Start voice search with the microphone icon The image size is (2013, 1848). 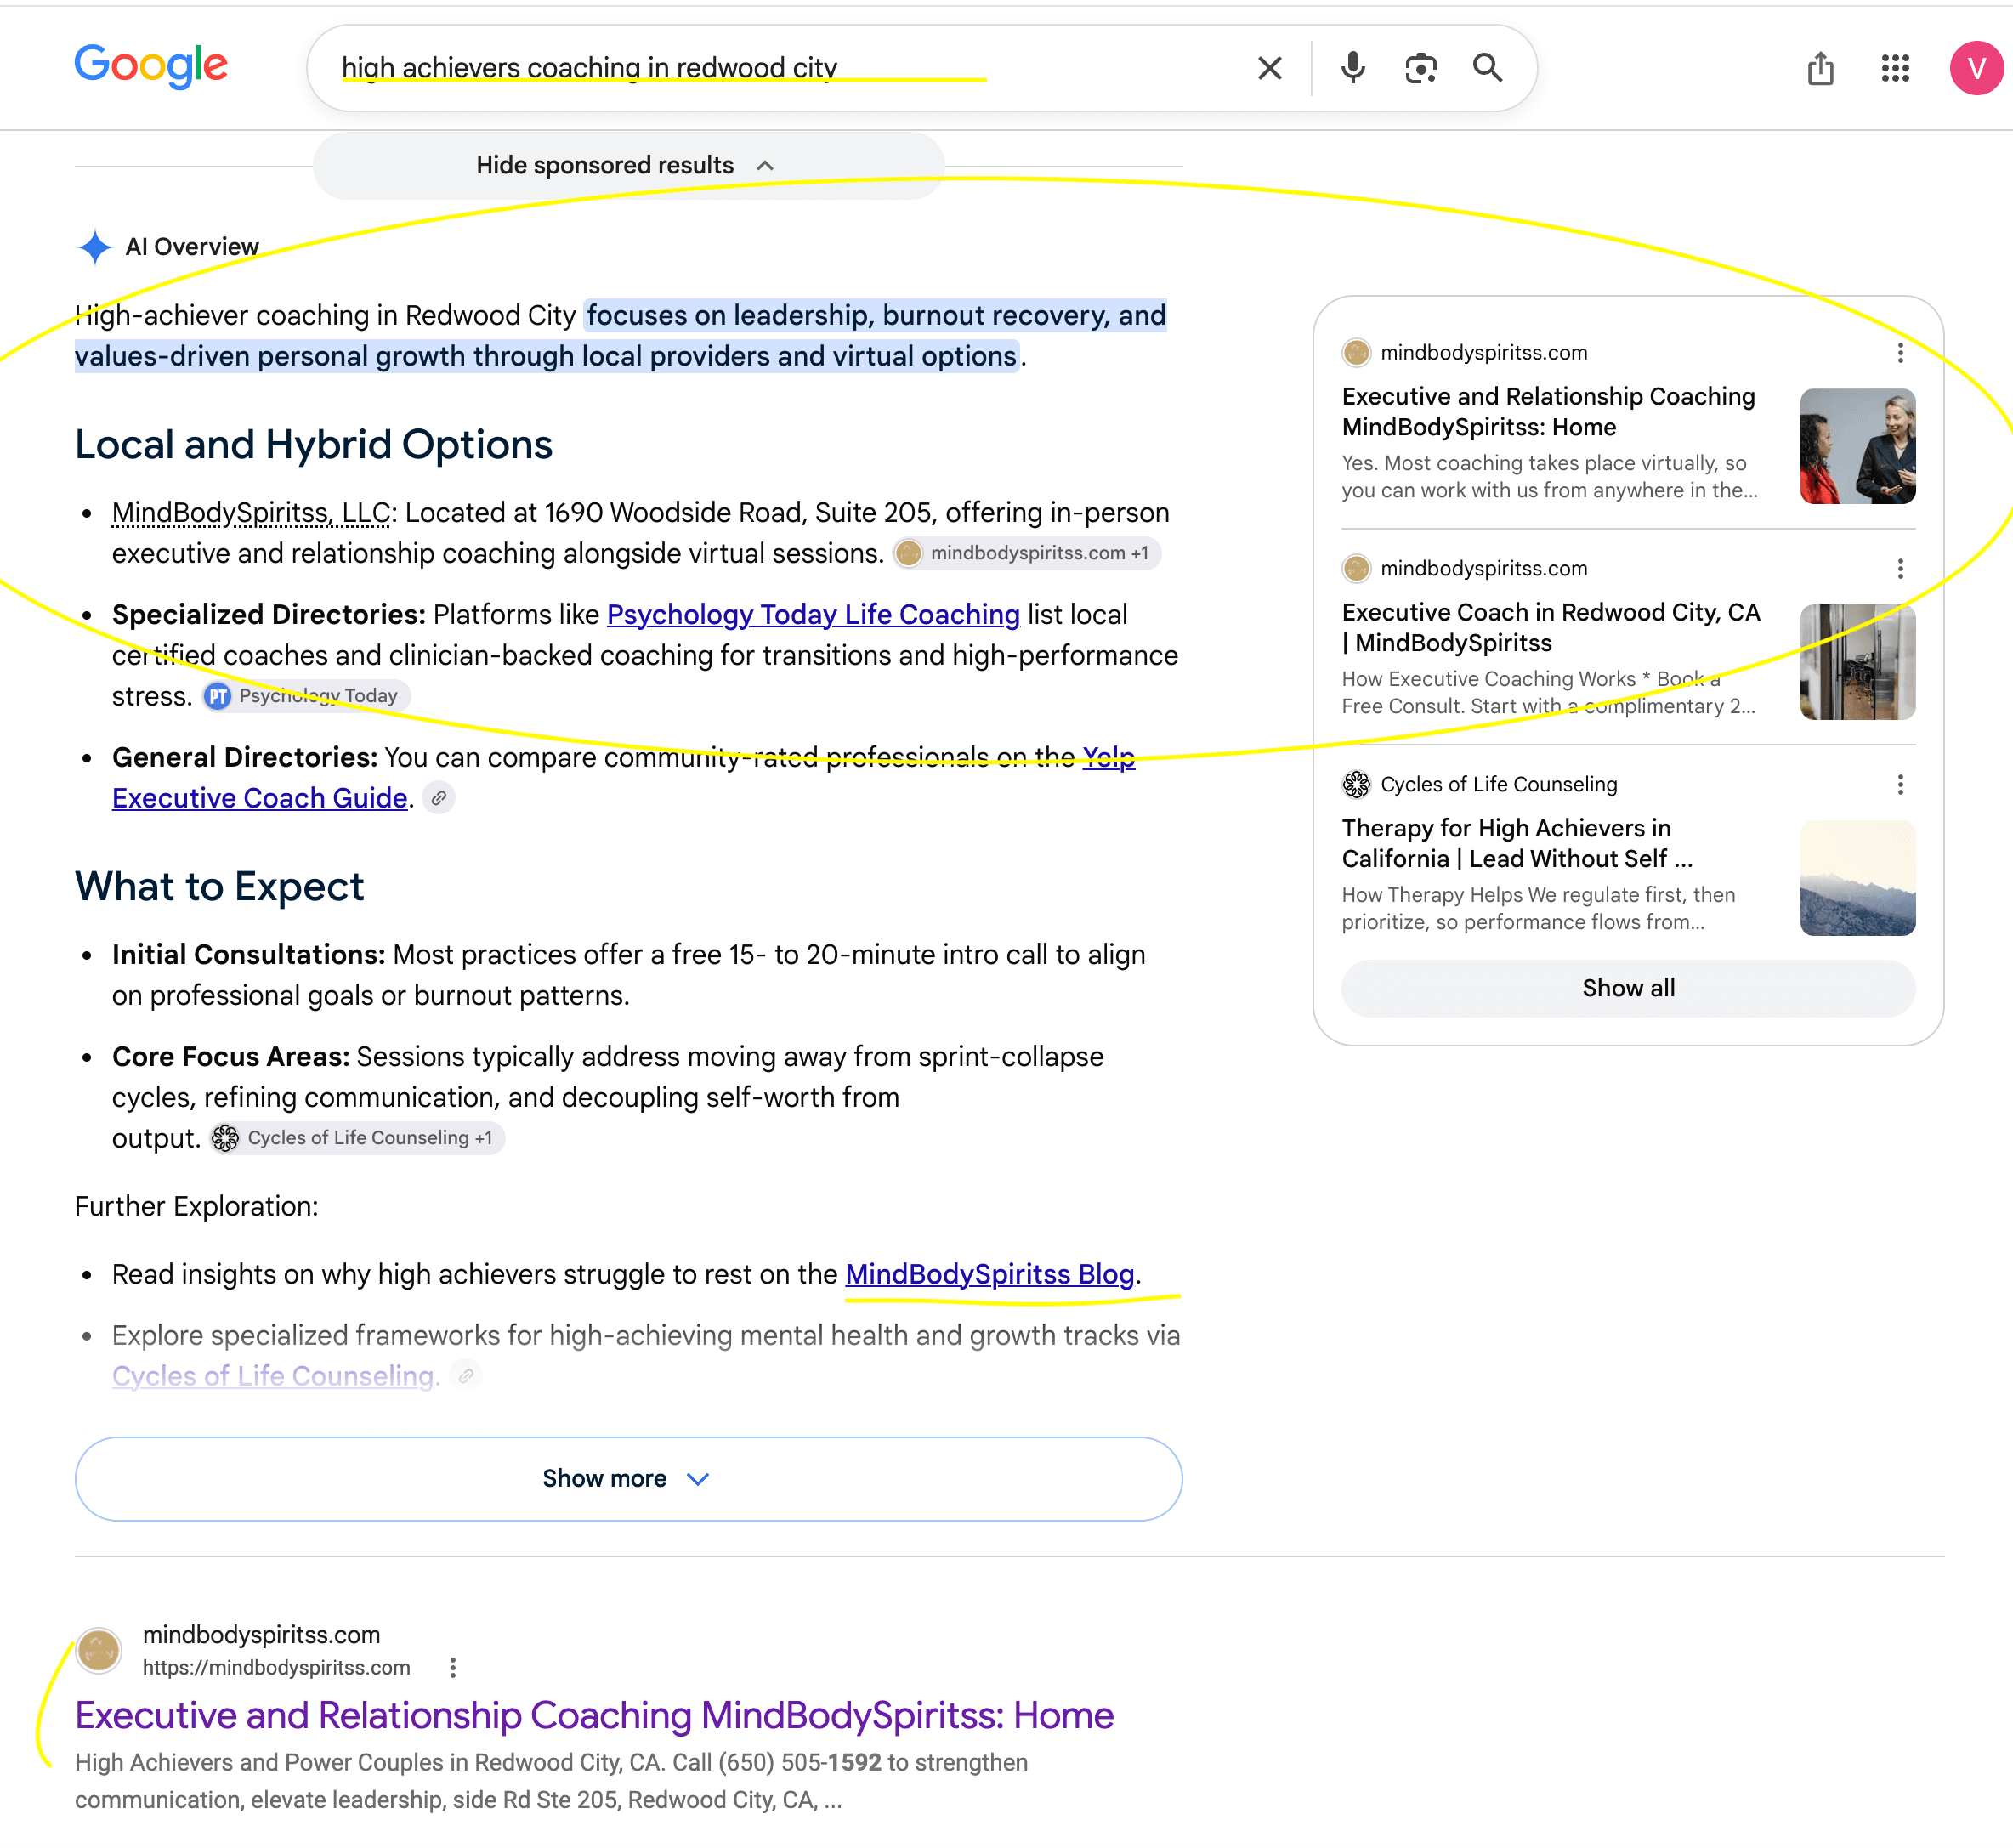click(x=1353, y=68)
